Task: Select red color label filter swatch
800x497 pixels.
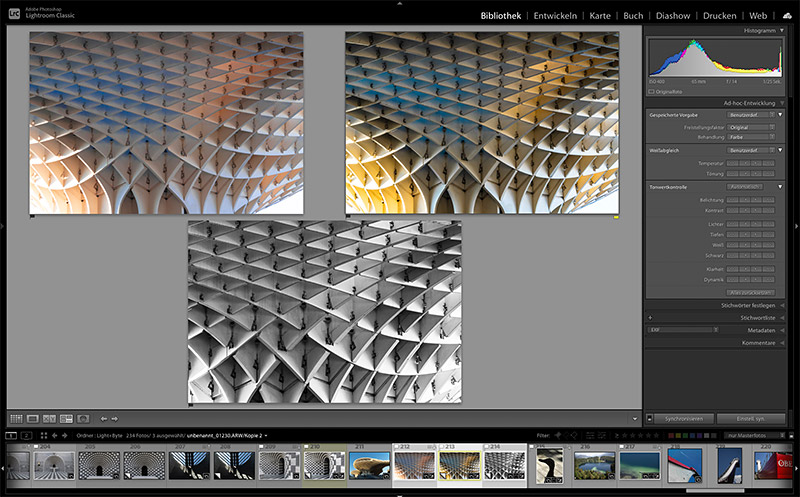Action: point(672,436)
